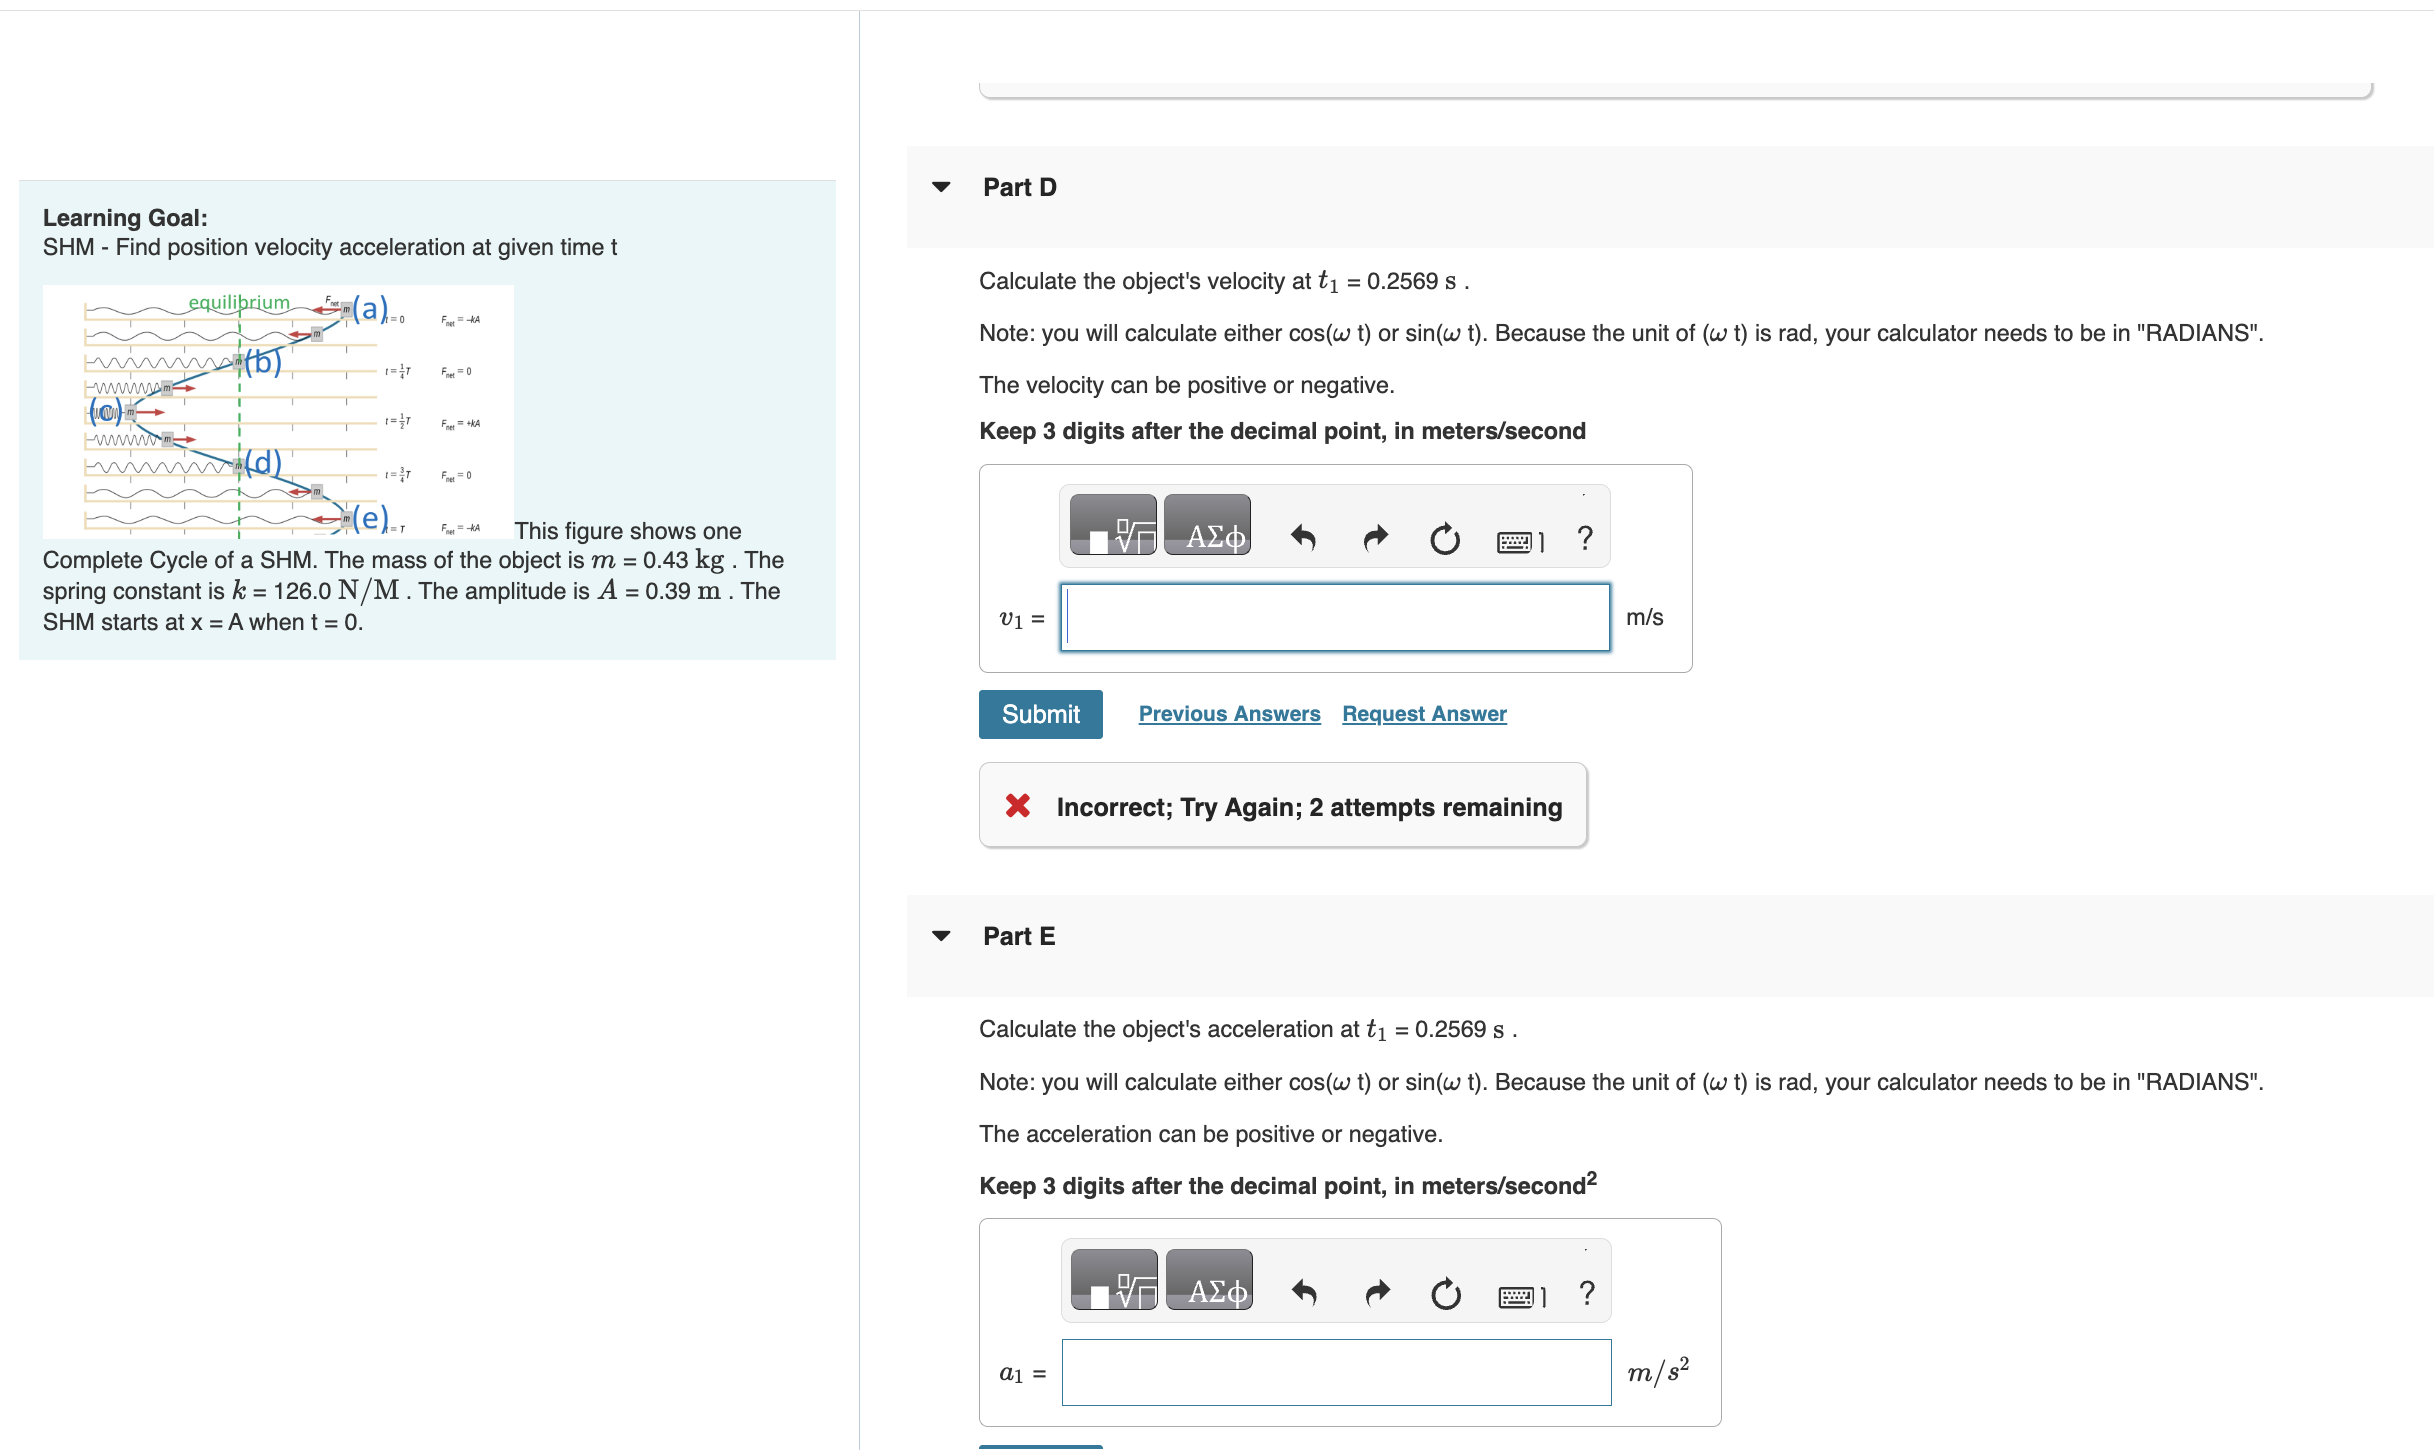Open the on-screen keyboard in Part D

tap(1516, 539)
